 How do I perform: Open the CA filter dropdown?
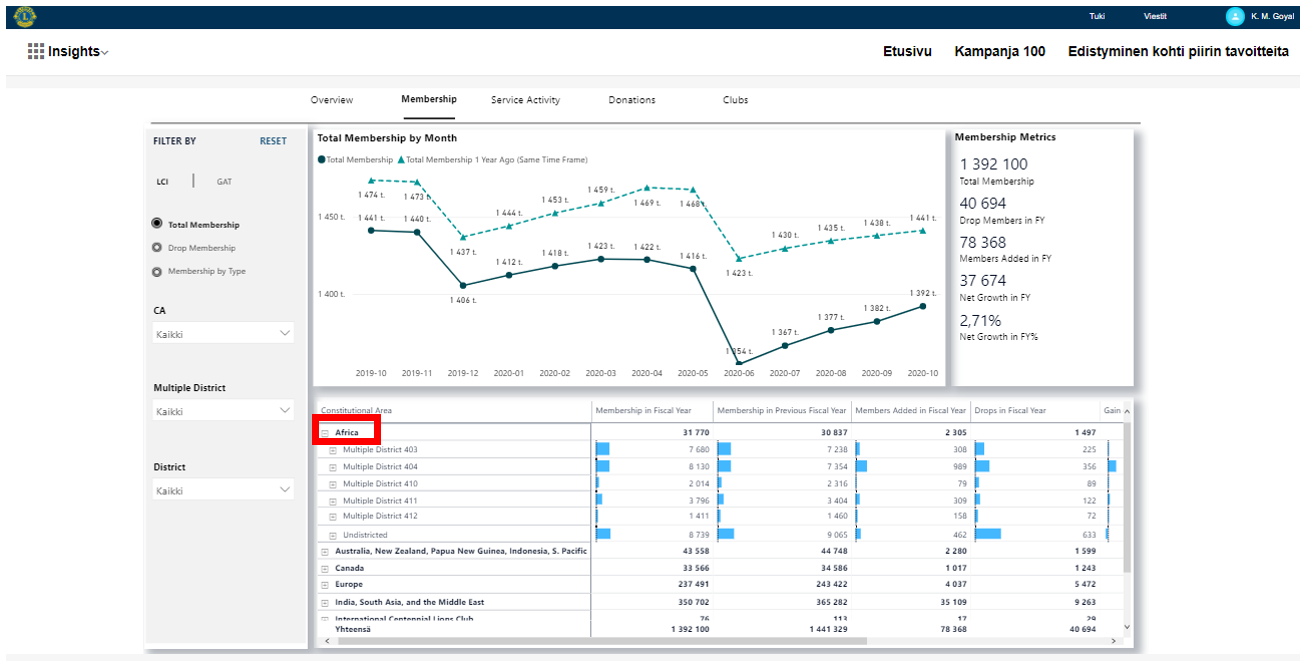(x=223, y=334)
